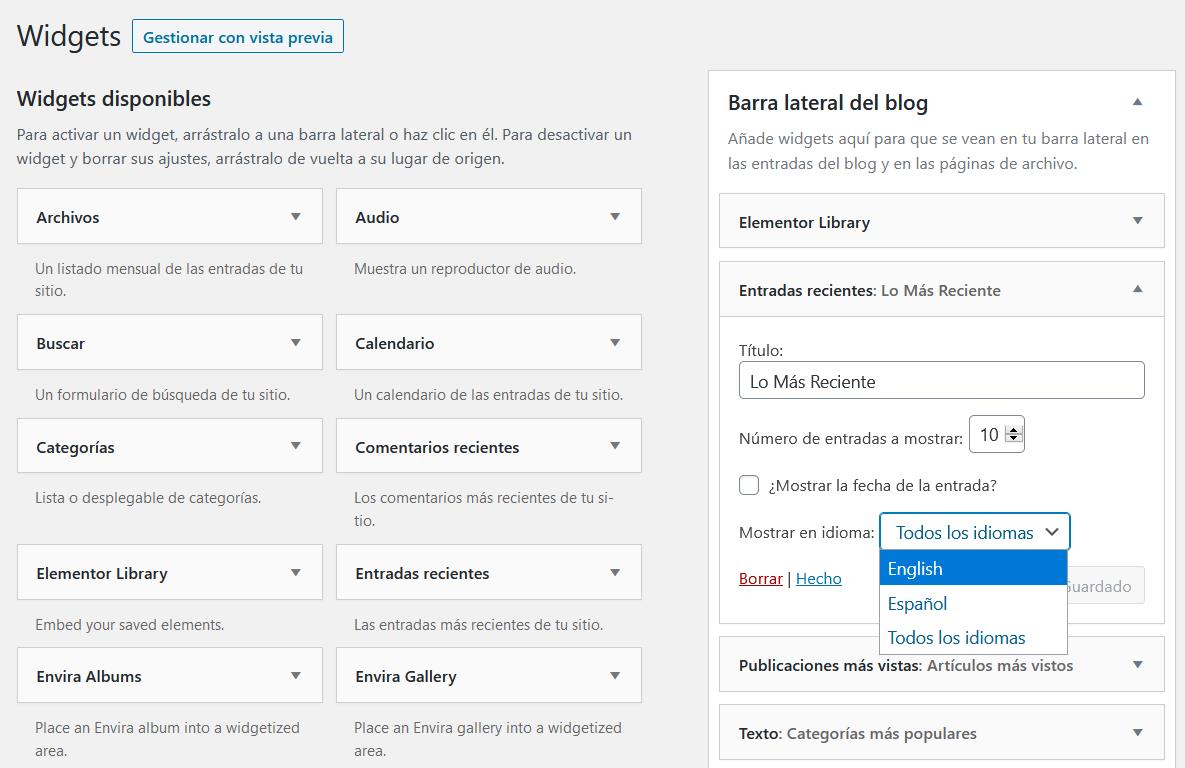Collapse the Barra lateral del blog panel
1185x768 pixels.
[1137, 102]
